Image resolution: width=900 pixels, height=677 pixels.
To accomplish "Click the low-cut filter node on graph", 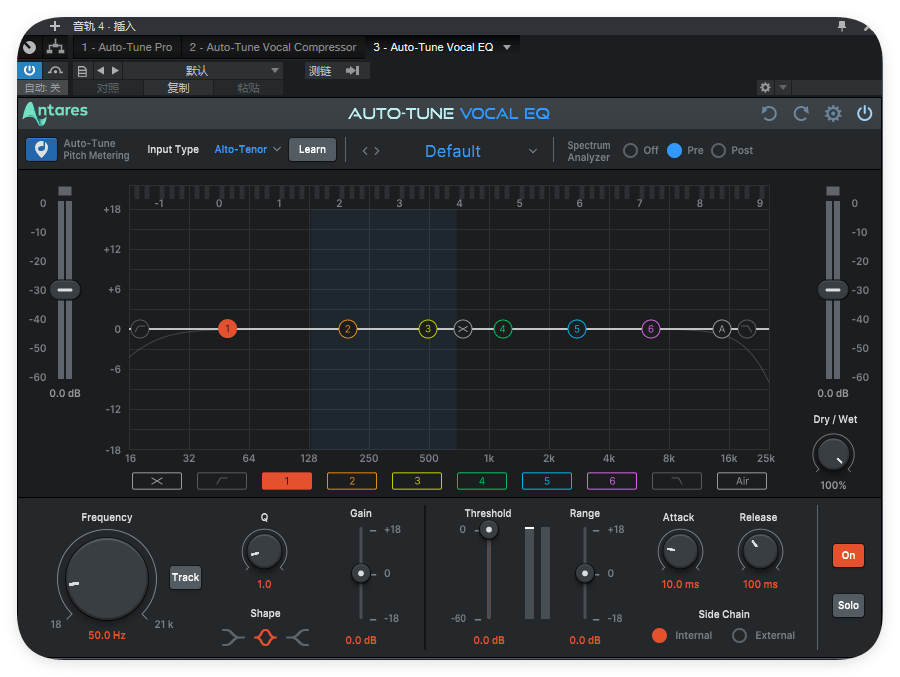I will point(140,329).
